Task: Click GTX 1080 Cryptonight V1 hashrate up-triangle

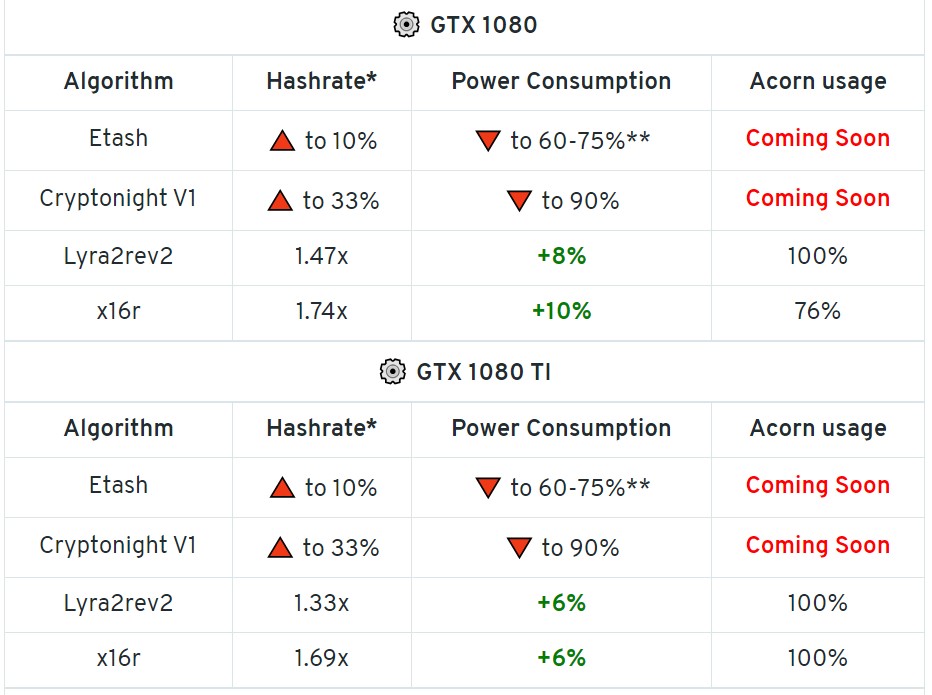Action: tap(280, 201)
